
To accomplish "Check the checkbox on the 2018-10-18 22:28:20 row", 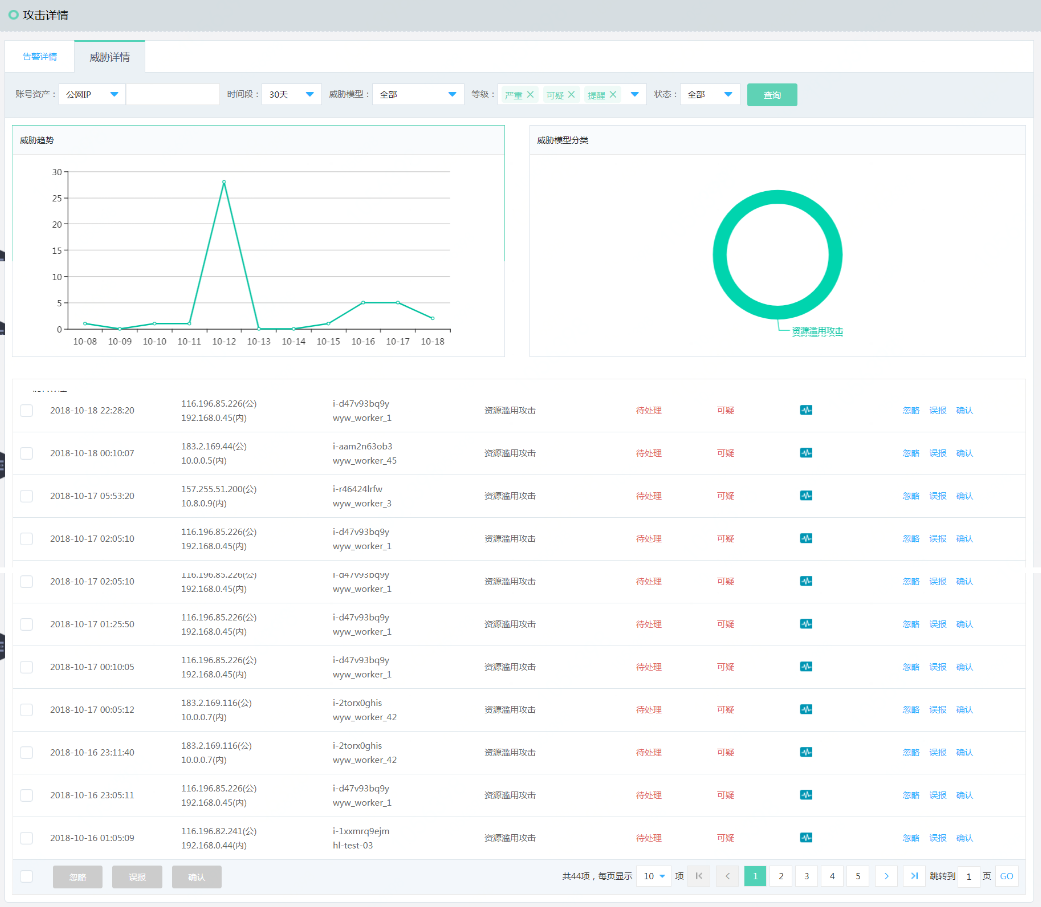I will pyautogui.click(x=26, y=410).
